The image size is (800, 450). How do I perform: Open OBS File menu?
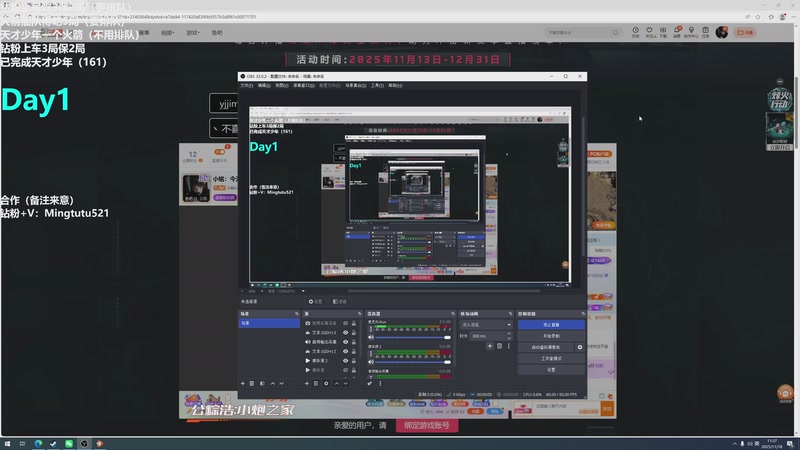[246, 86]
